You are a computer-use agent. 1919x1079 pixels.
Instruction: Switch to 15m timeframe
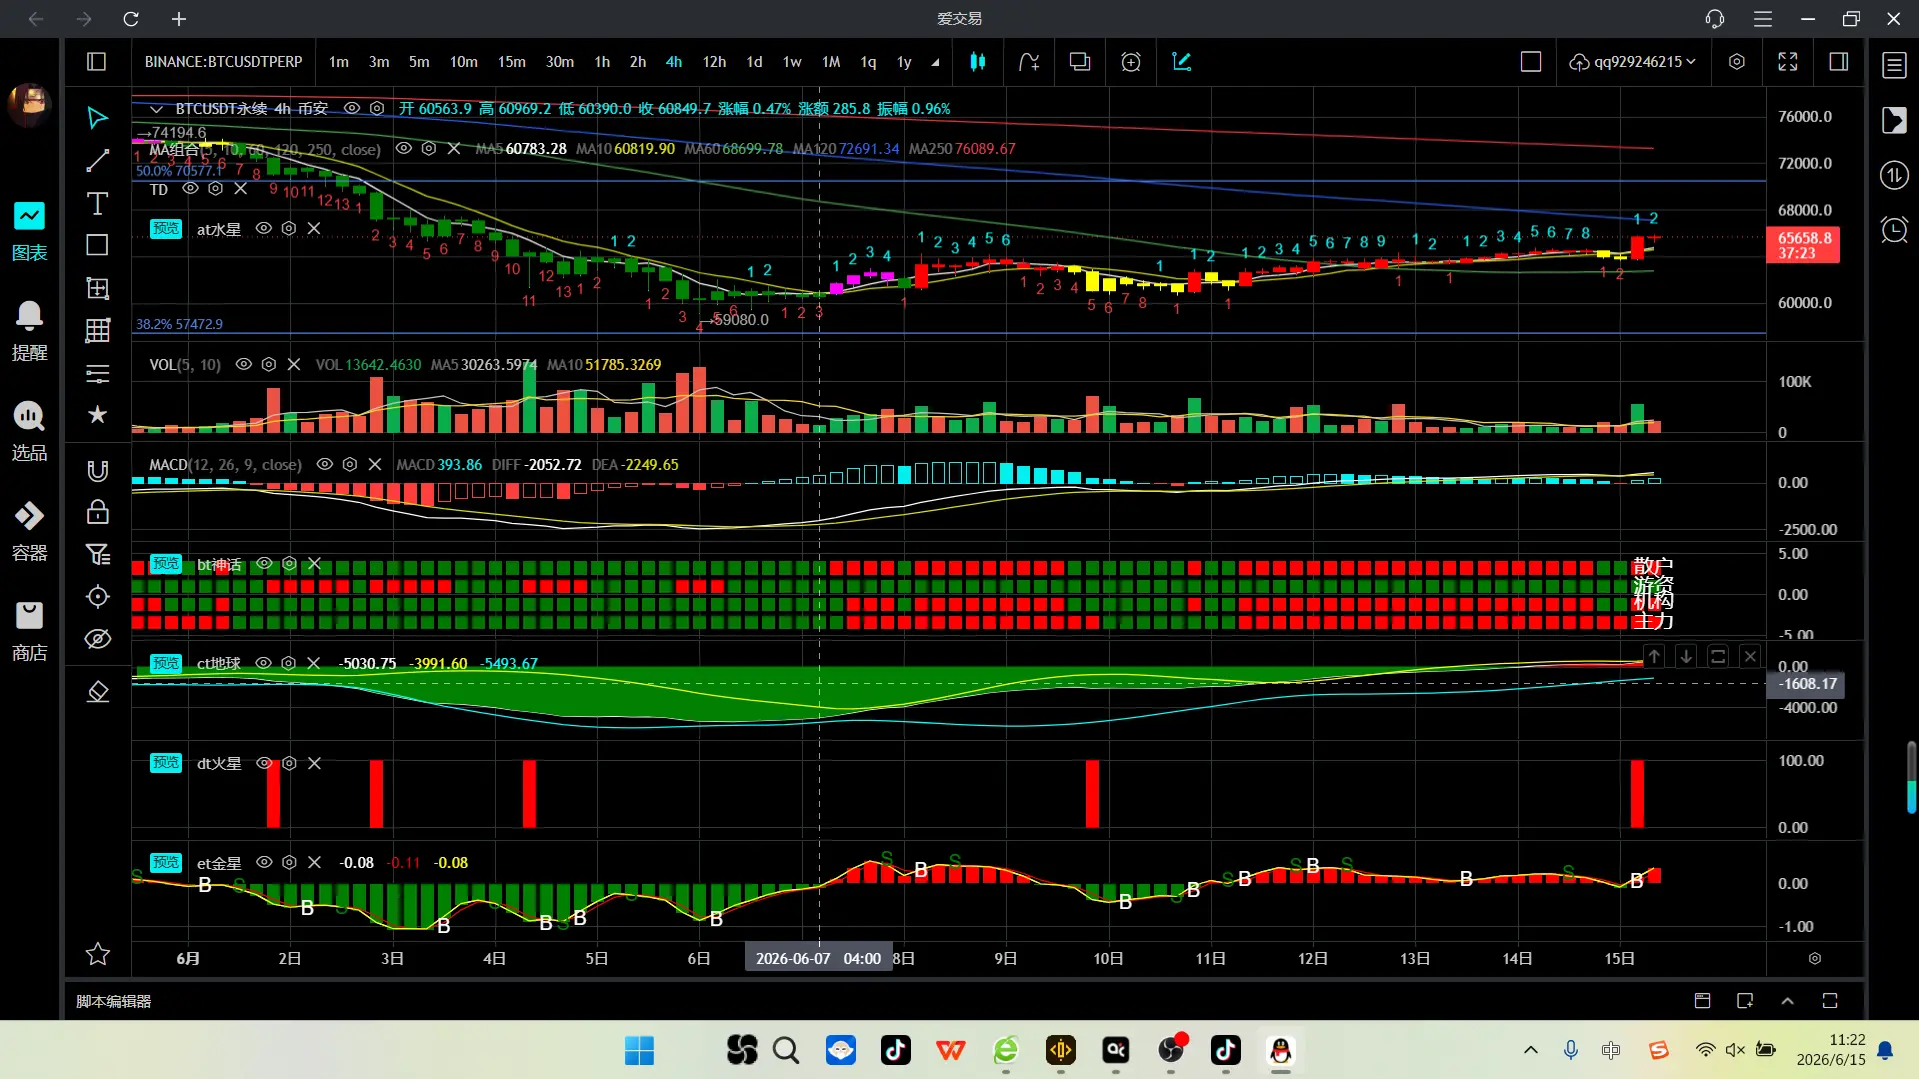point(512,62)
